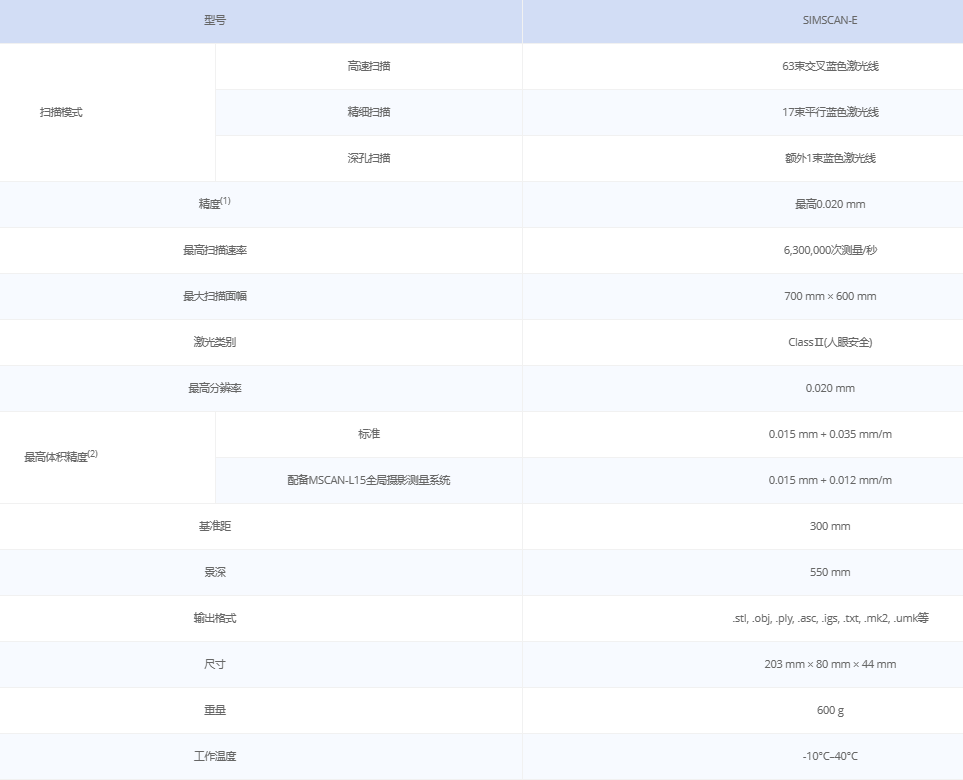
Task: Click the 型号 header cell
Action: [215, 20]
